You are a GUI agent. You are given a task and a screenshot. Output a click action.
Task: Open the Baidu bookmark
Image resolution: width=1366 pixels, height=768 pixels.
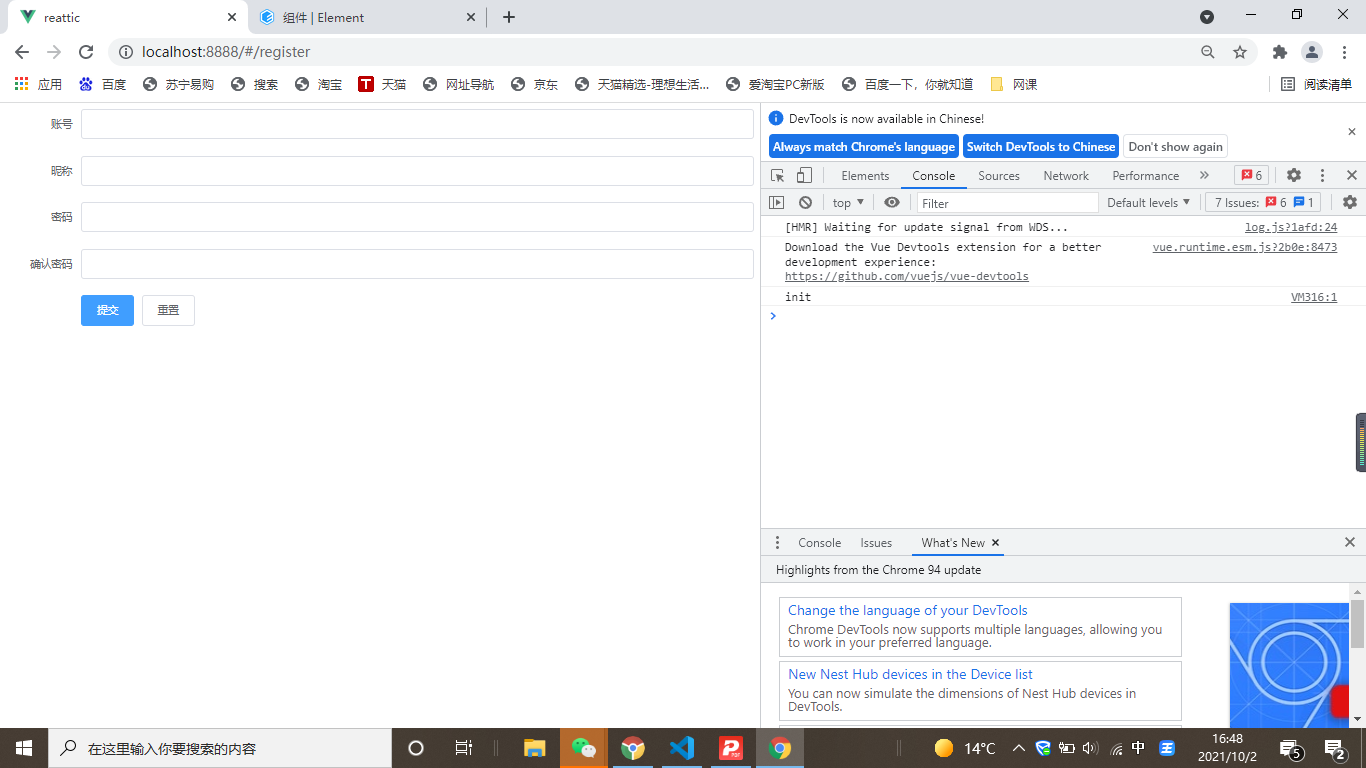[102, 84]
